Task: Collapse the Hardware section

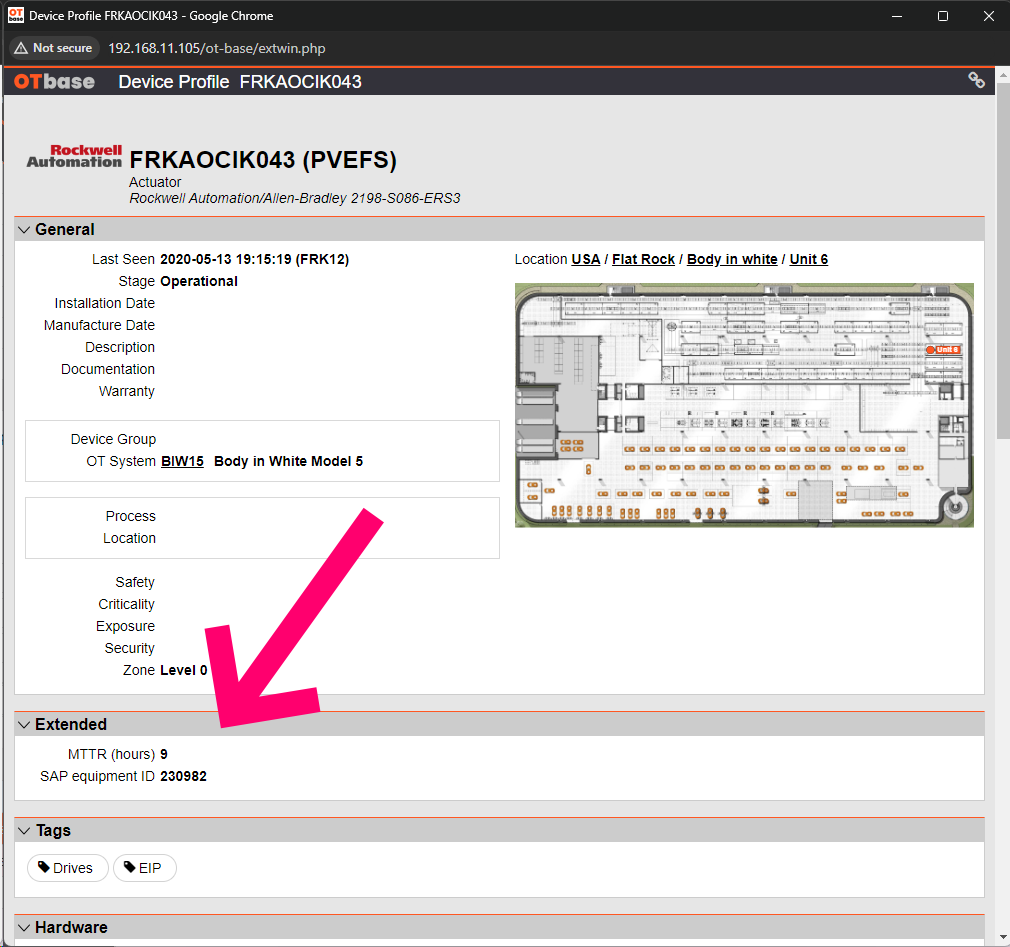Action: tap(24, 928)
